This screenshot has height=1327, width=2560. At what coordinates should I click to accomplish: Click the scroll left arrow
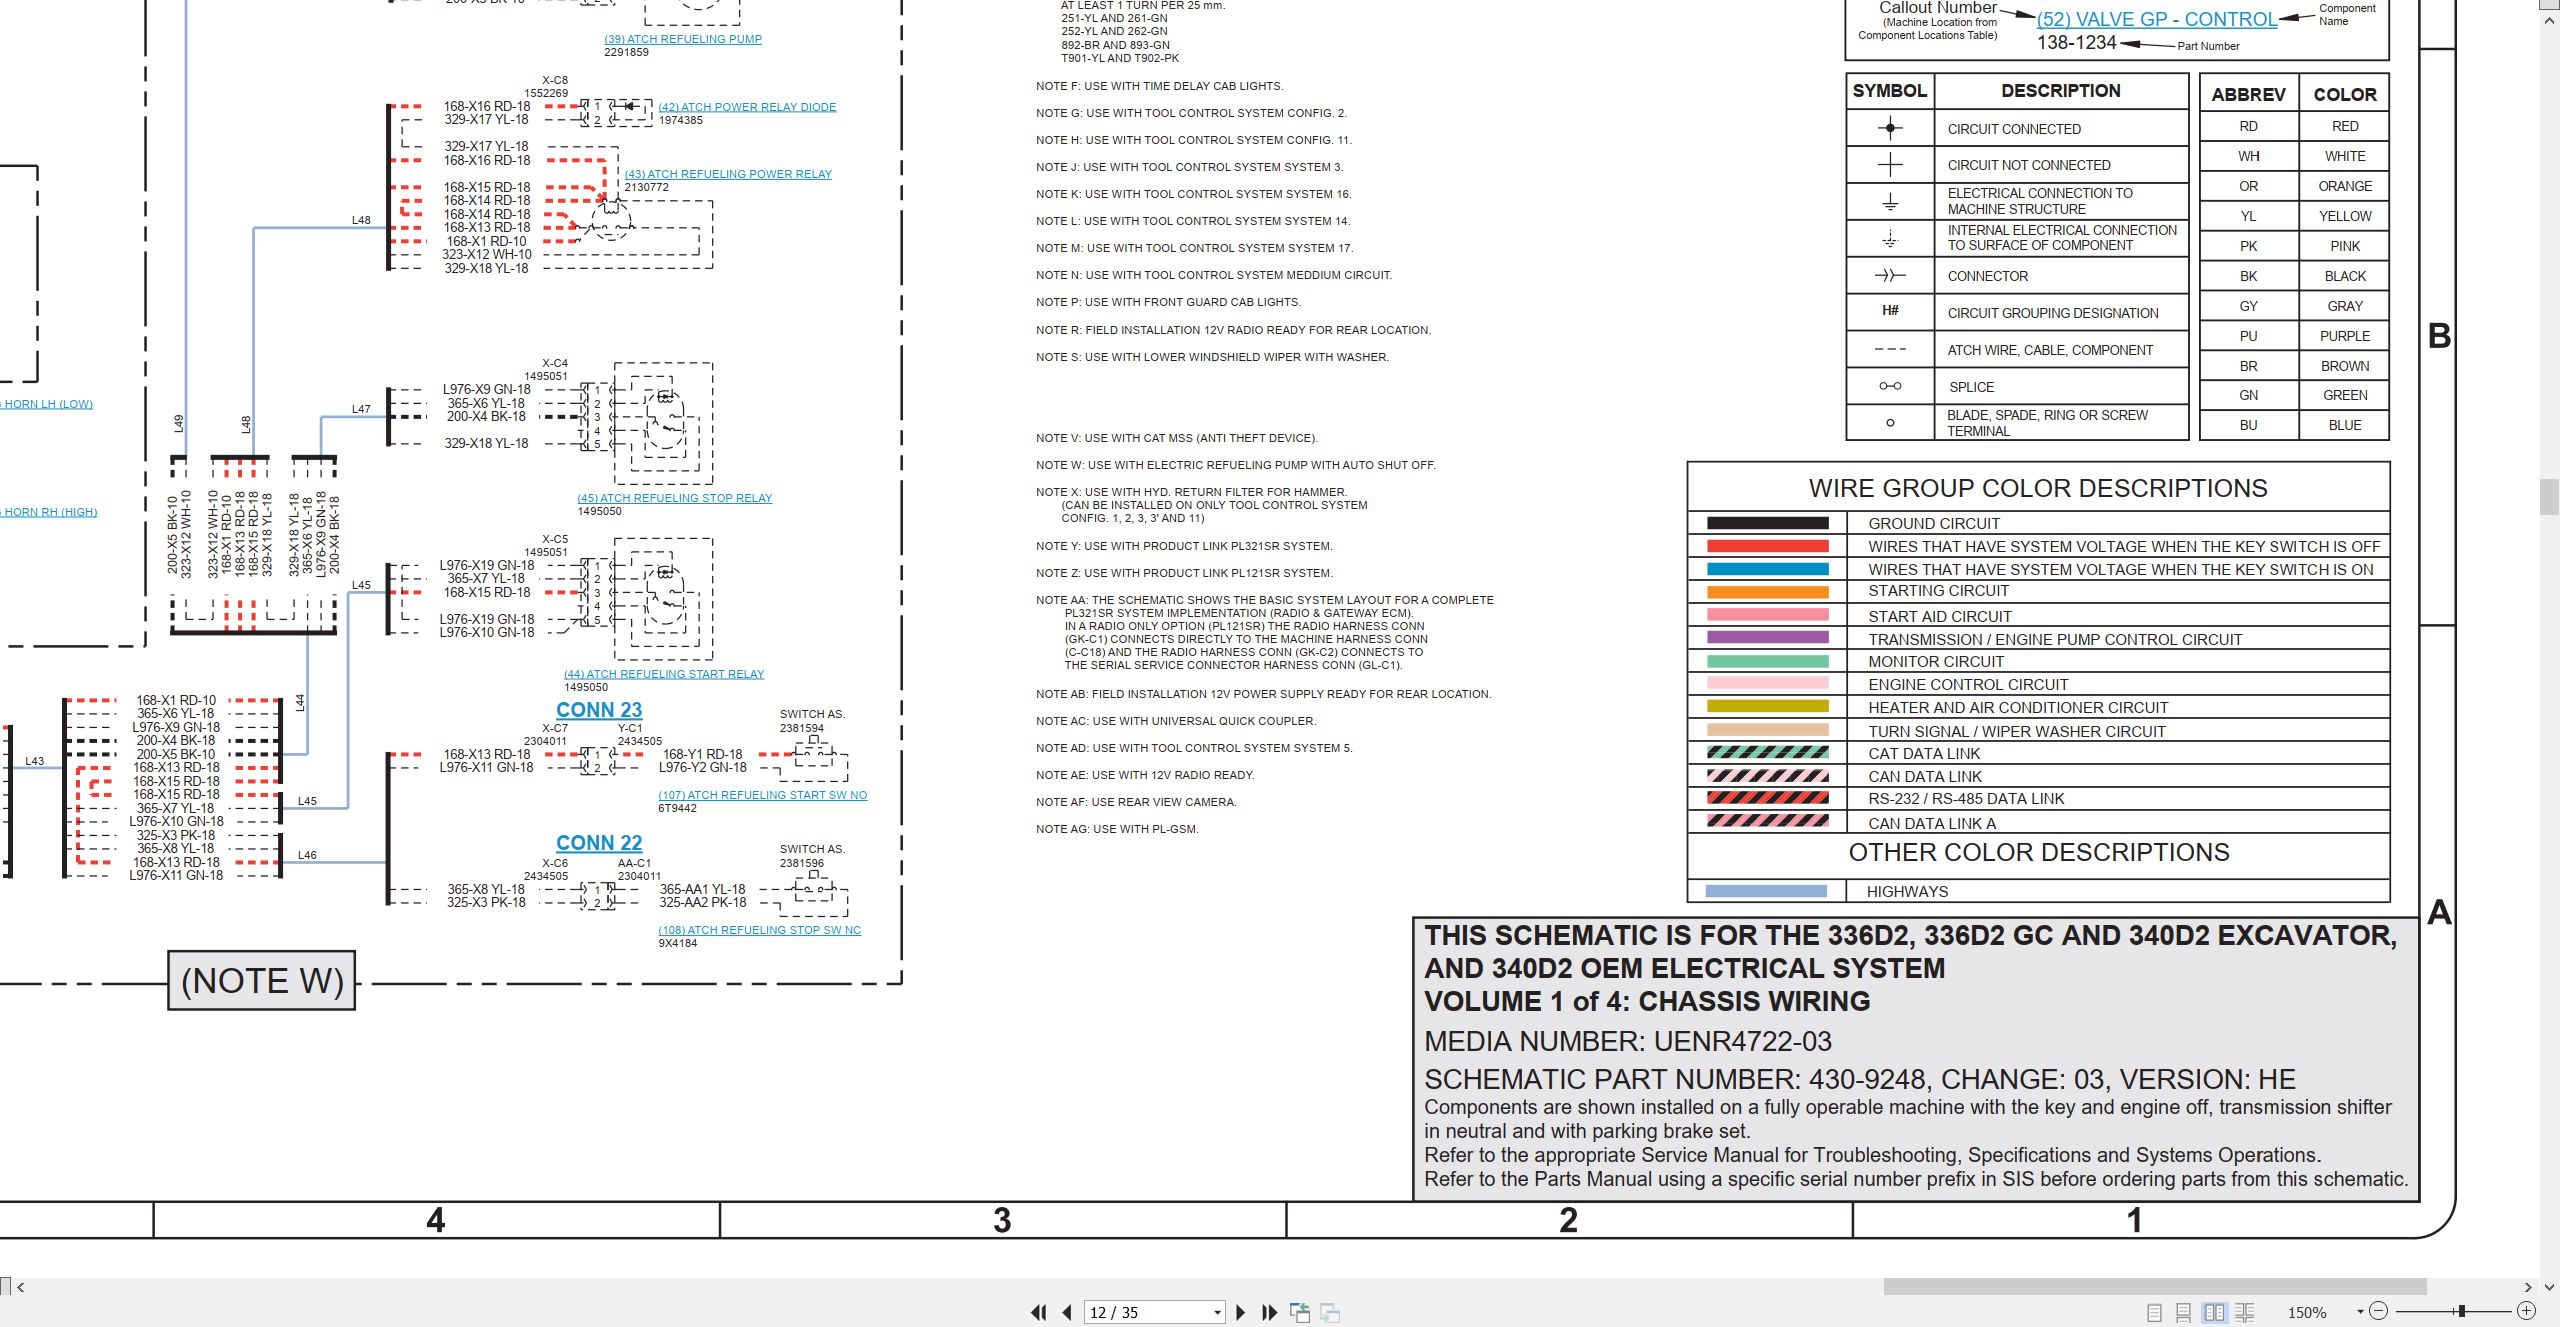[x=21, y=1287]
